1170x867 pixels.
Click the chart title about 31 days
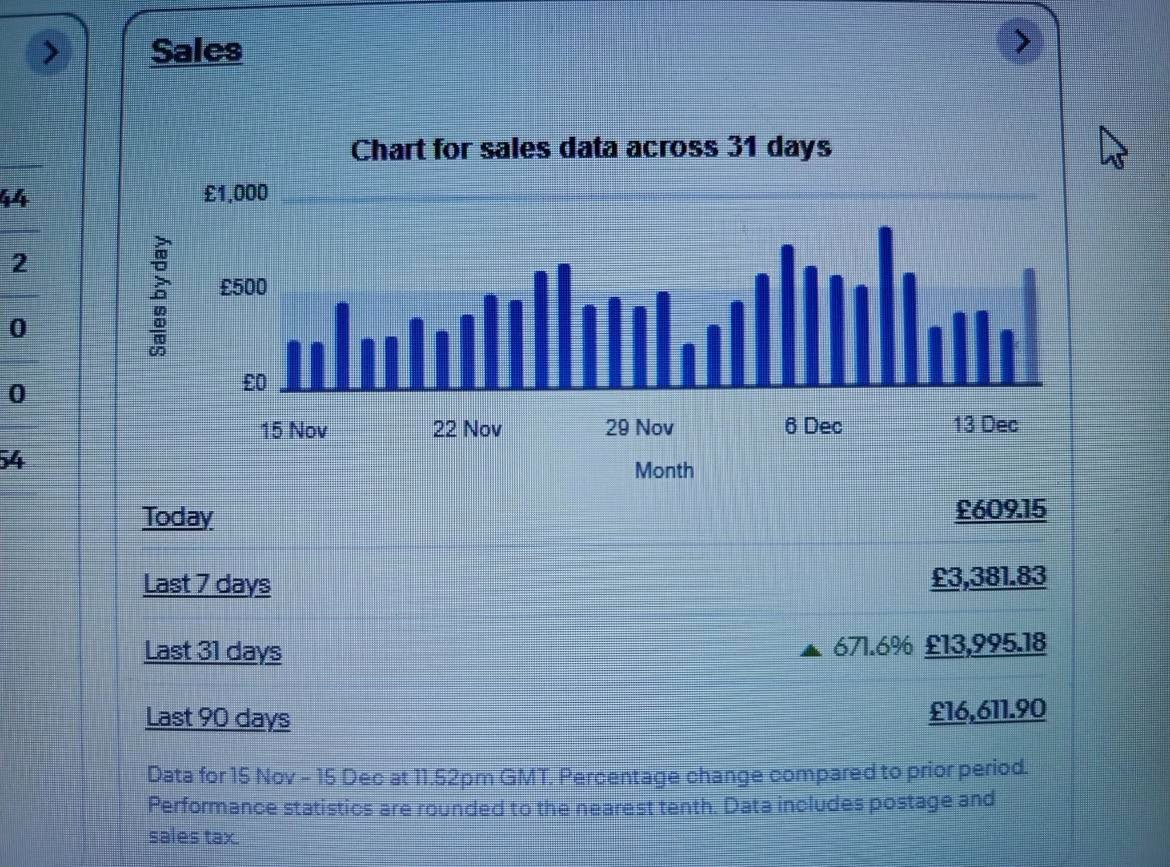pos(591,149)
